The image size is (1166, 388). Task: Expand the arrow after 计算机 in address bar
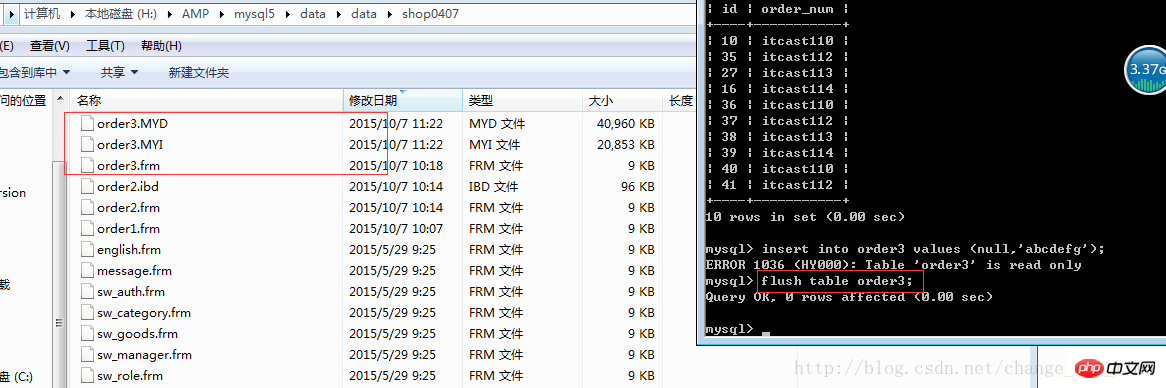tap(73, 13)
